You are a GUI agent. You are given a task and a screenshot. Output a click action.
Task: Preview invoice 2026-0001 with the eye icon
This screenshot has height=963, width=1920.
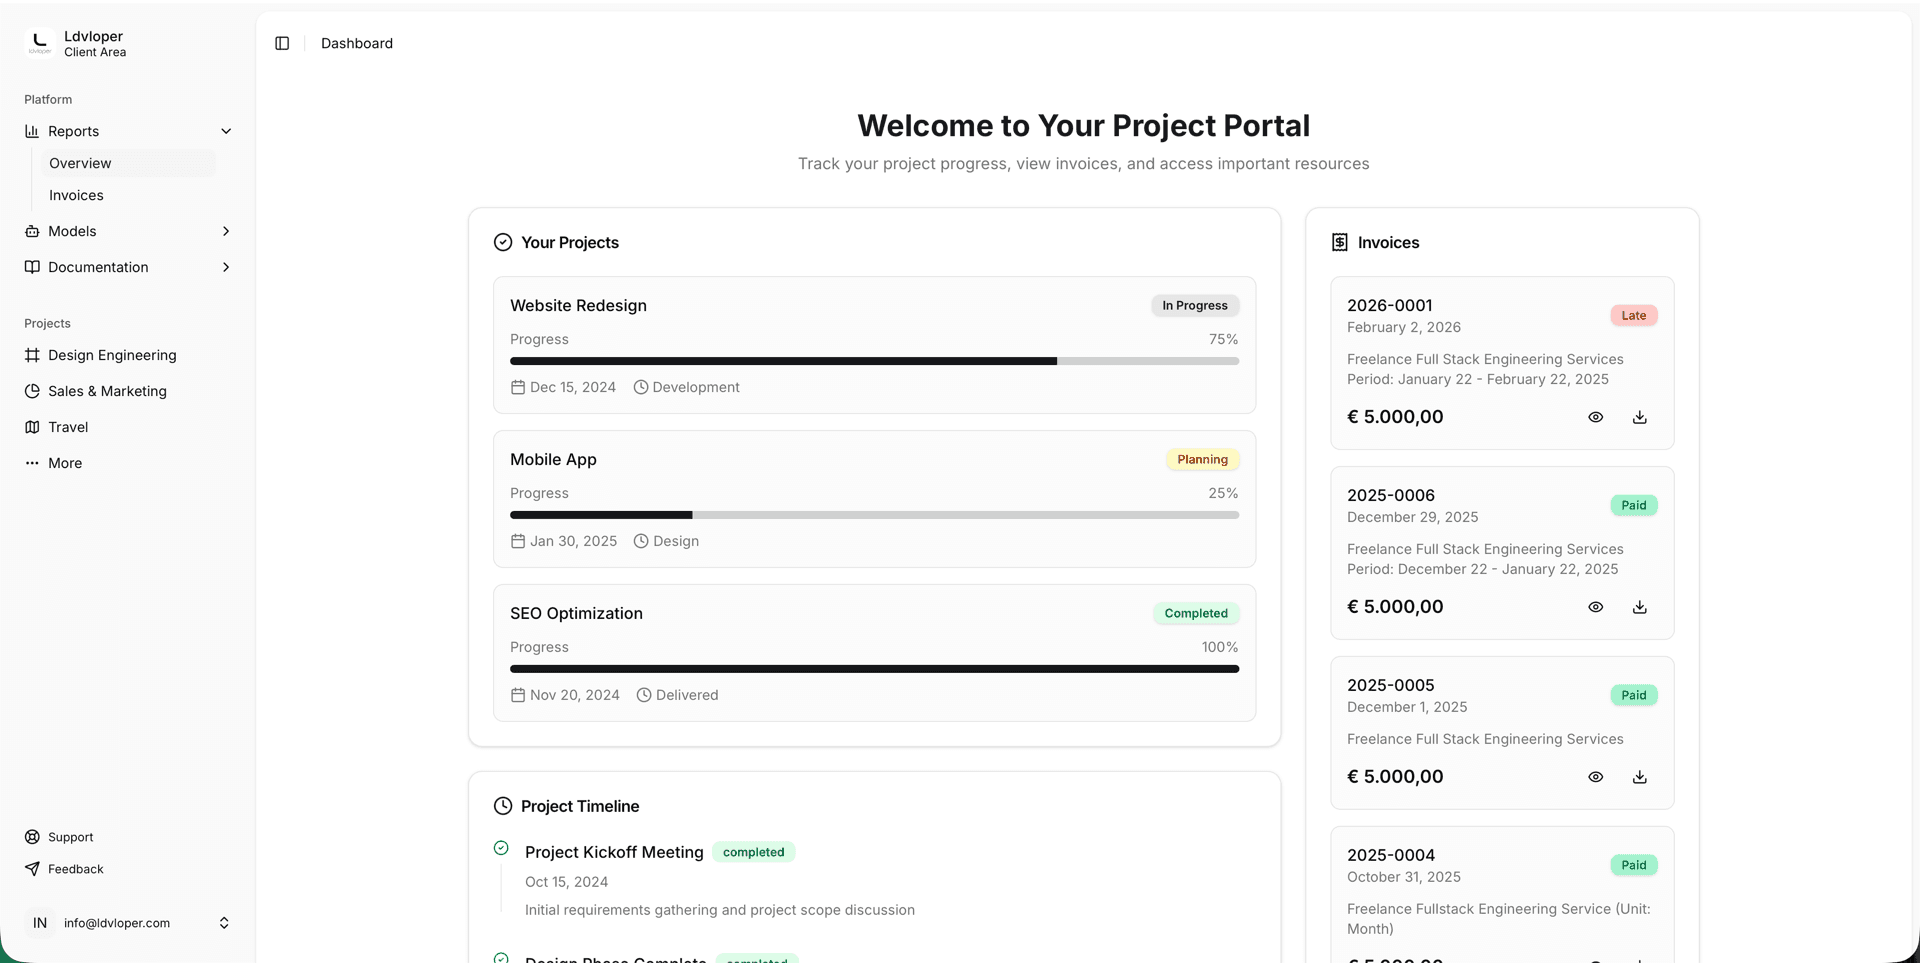(x=1595, y=417)
